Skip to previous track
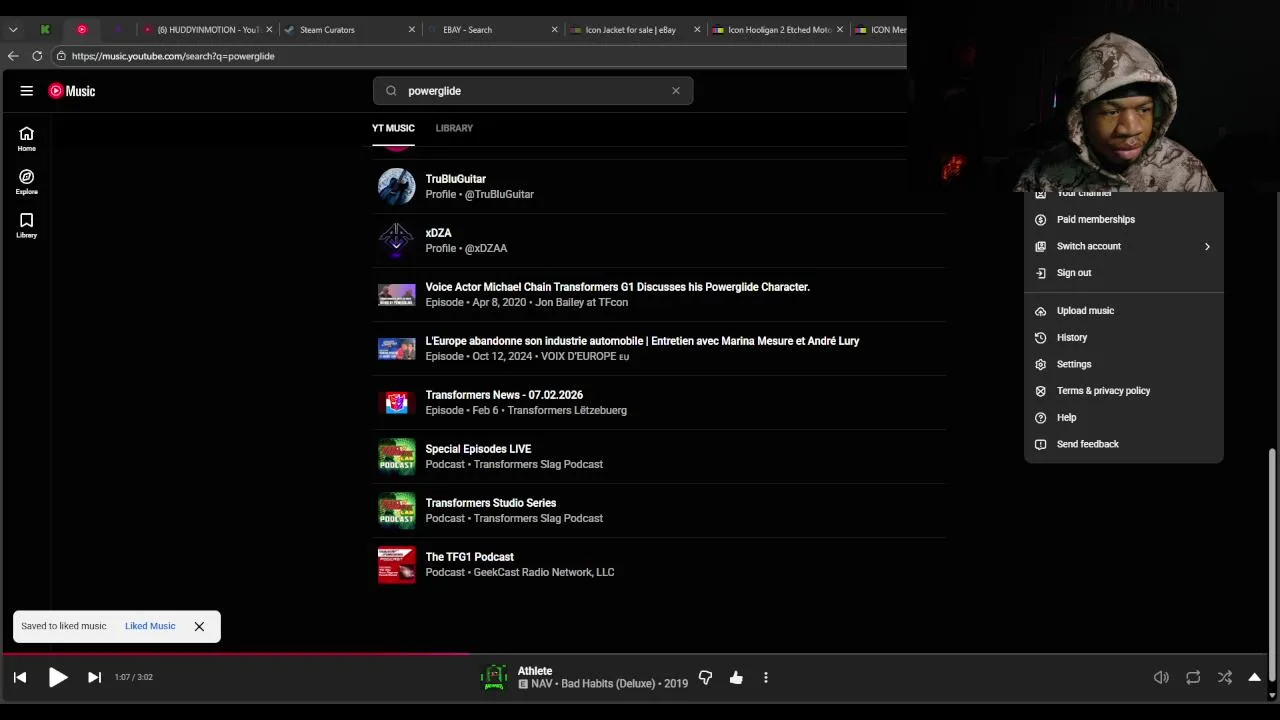Image resolution: width=1280 pixels, height=720 pixels. pos(20,677)
